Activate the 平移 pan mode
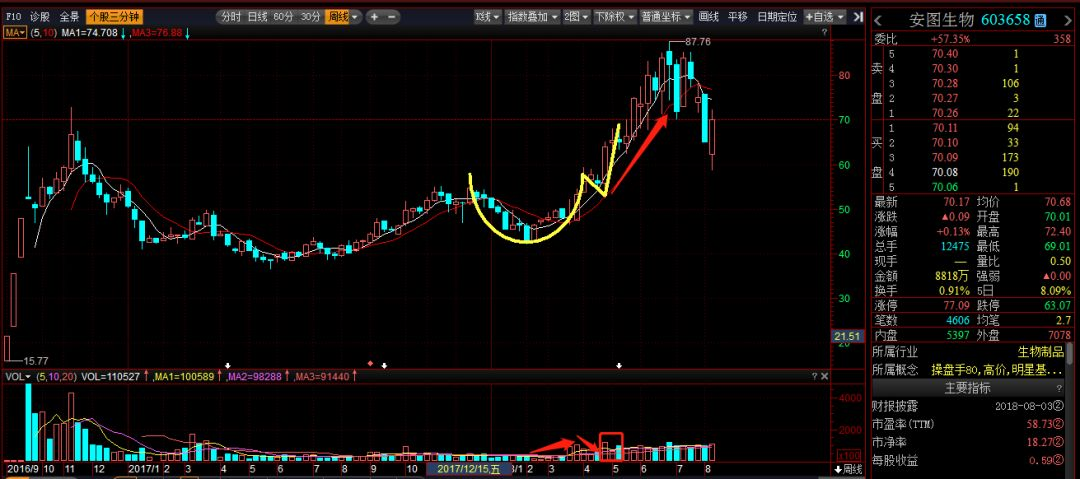Screen dimensions: 1080x479 point(738,17)
